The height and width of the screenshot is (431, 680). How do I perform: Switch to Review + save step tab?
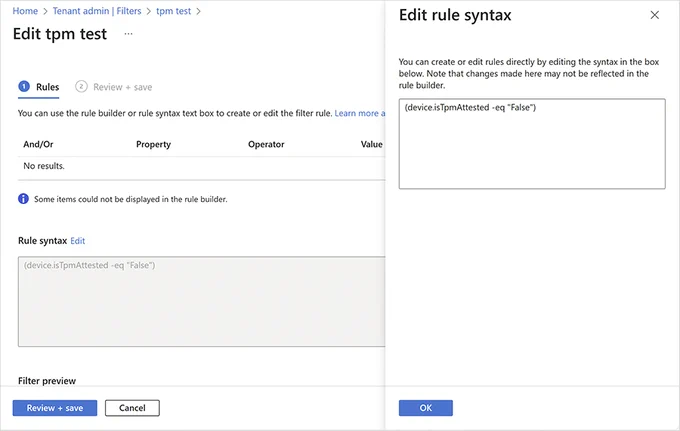114,87
